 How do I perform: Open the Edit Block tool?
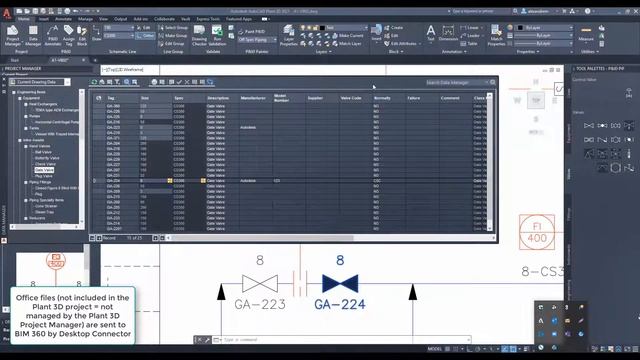tap(82, 35)
